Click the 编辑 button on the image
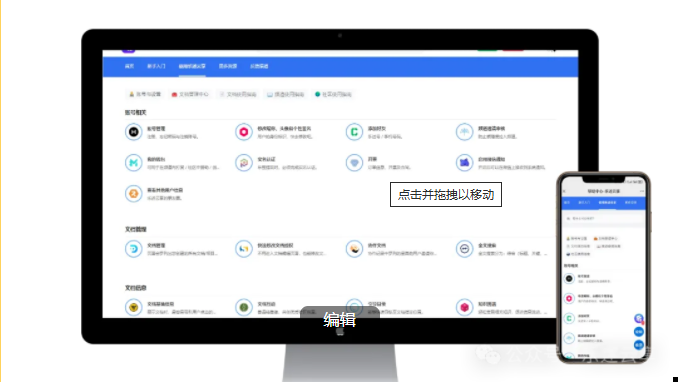Screen dimensions: 678x382 tap(340, 320)
